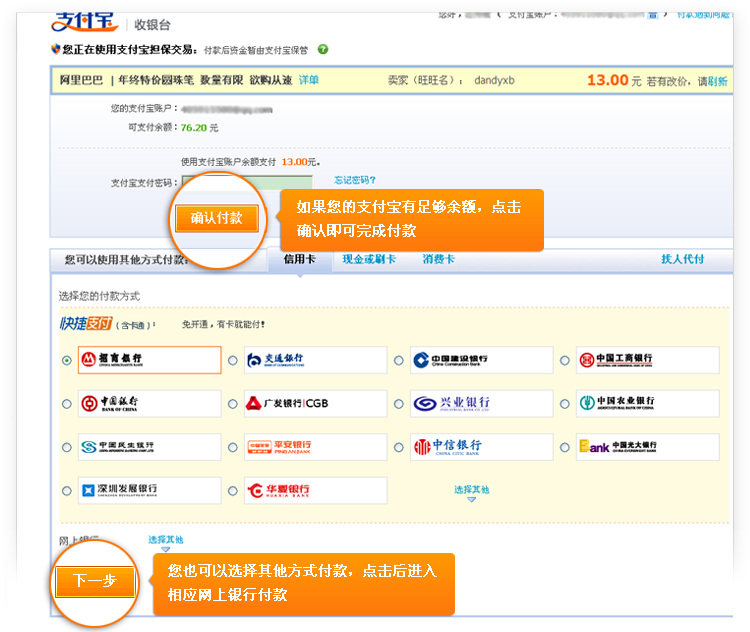Click the guarantee shield icon
Screen dimensions: 750x632
(56, 49)
